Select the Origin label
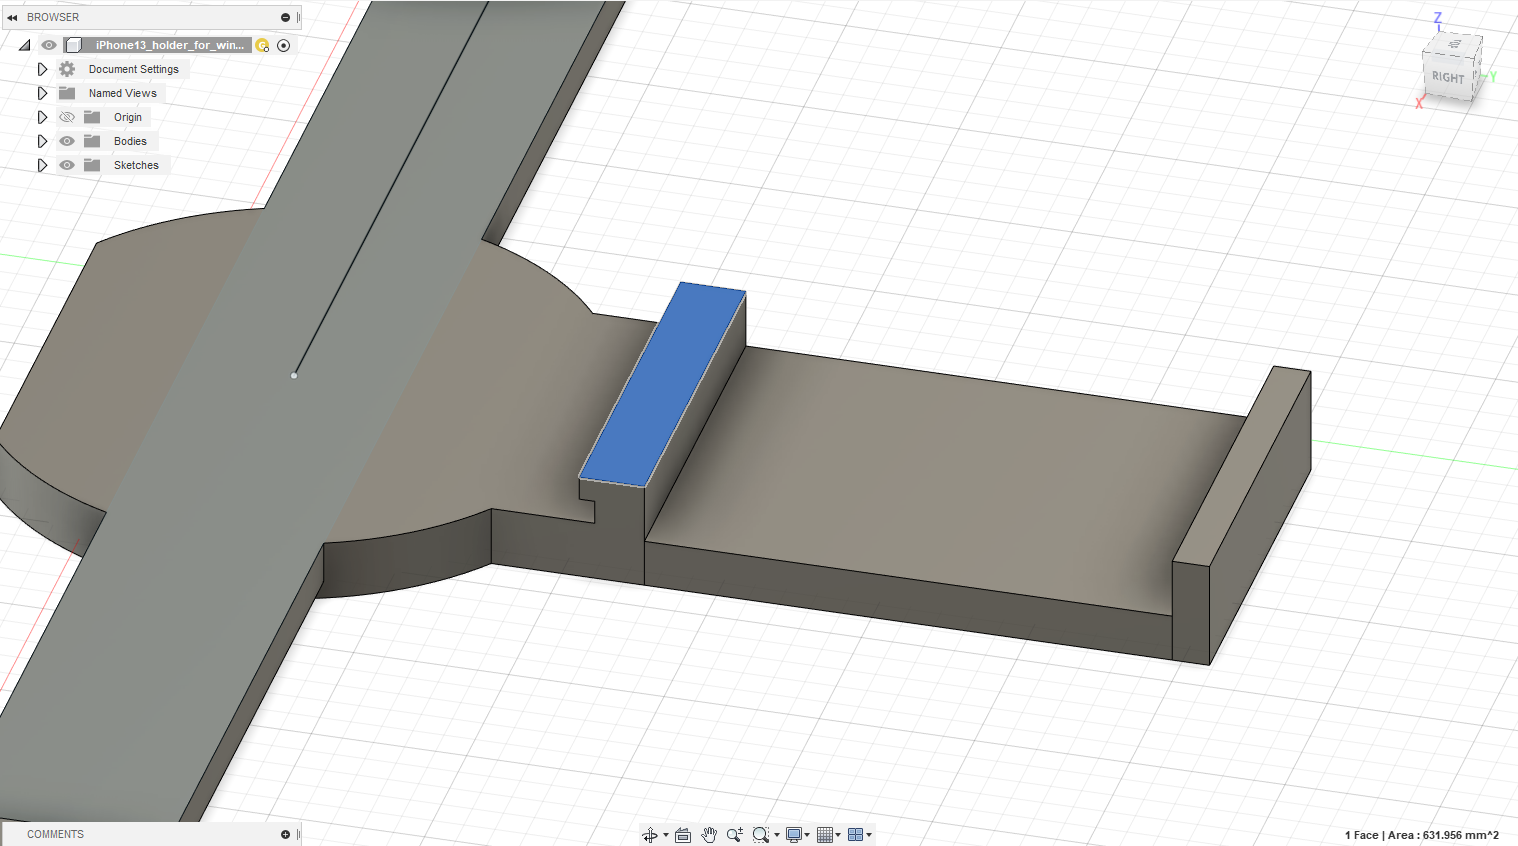Viewport: 1518px width, 846px height. (x=128, y=117)
